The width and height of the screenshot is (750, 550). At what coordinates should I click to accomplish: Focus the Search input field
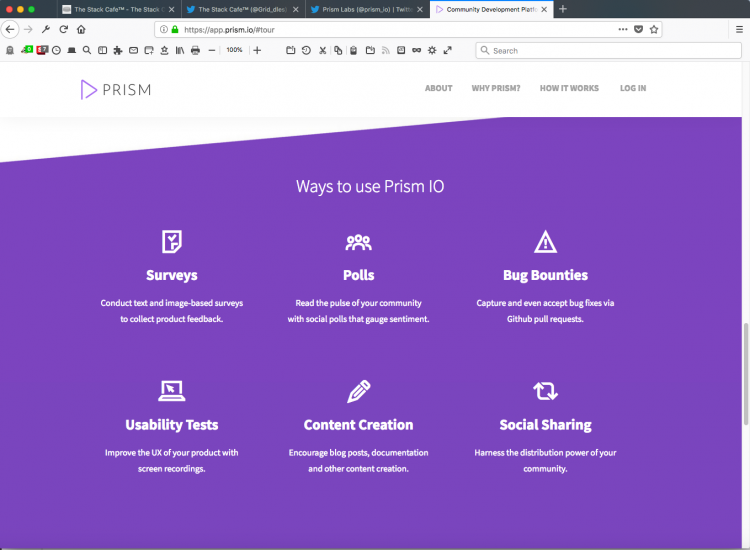pyautogui.click(x=608, y=50)
